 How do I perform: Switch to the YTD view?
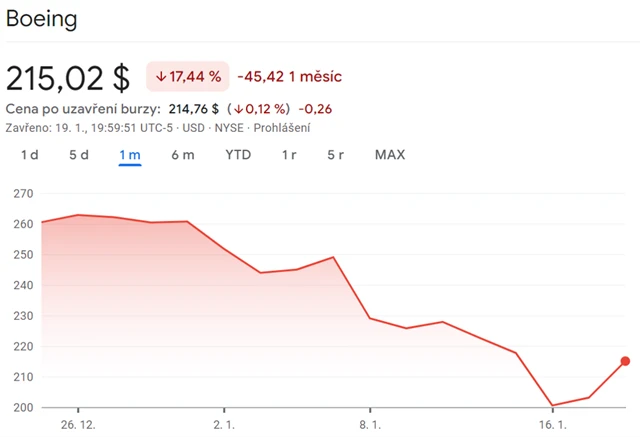[238, 154]
